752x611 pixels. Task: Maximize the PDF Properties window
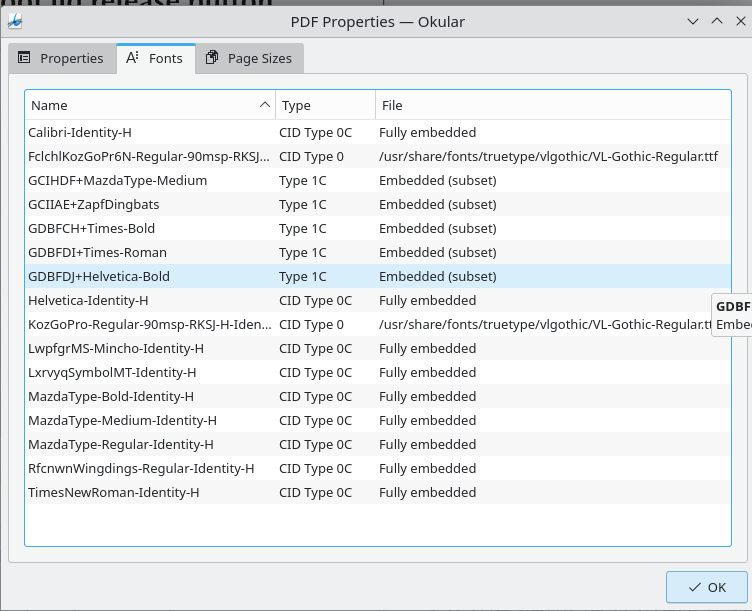click(717, 21)
